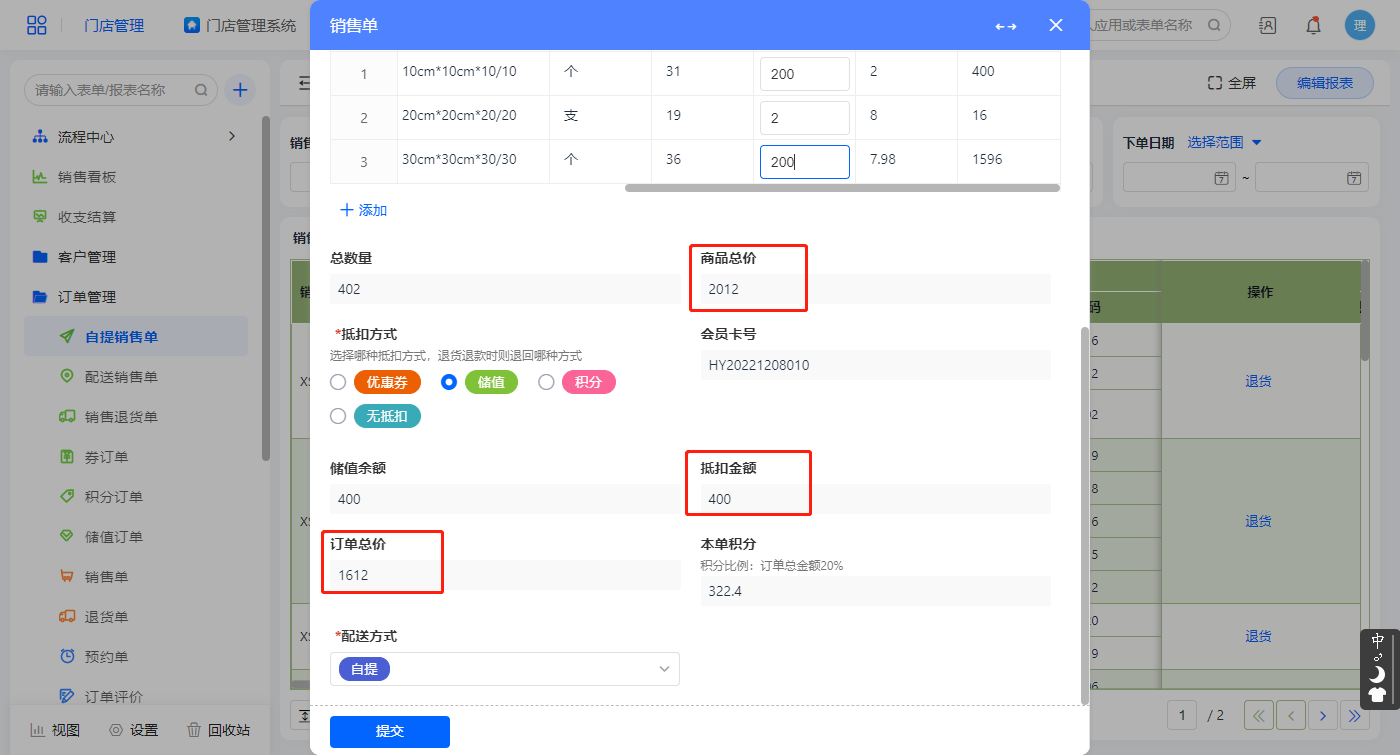Select the 无抵扣 radio option
The width and height of the screenshot is (1400, 755).
[338, 416]
